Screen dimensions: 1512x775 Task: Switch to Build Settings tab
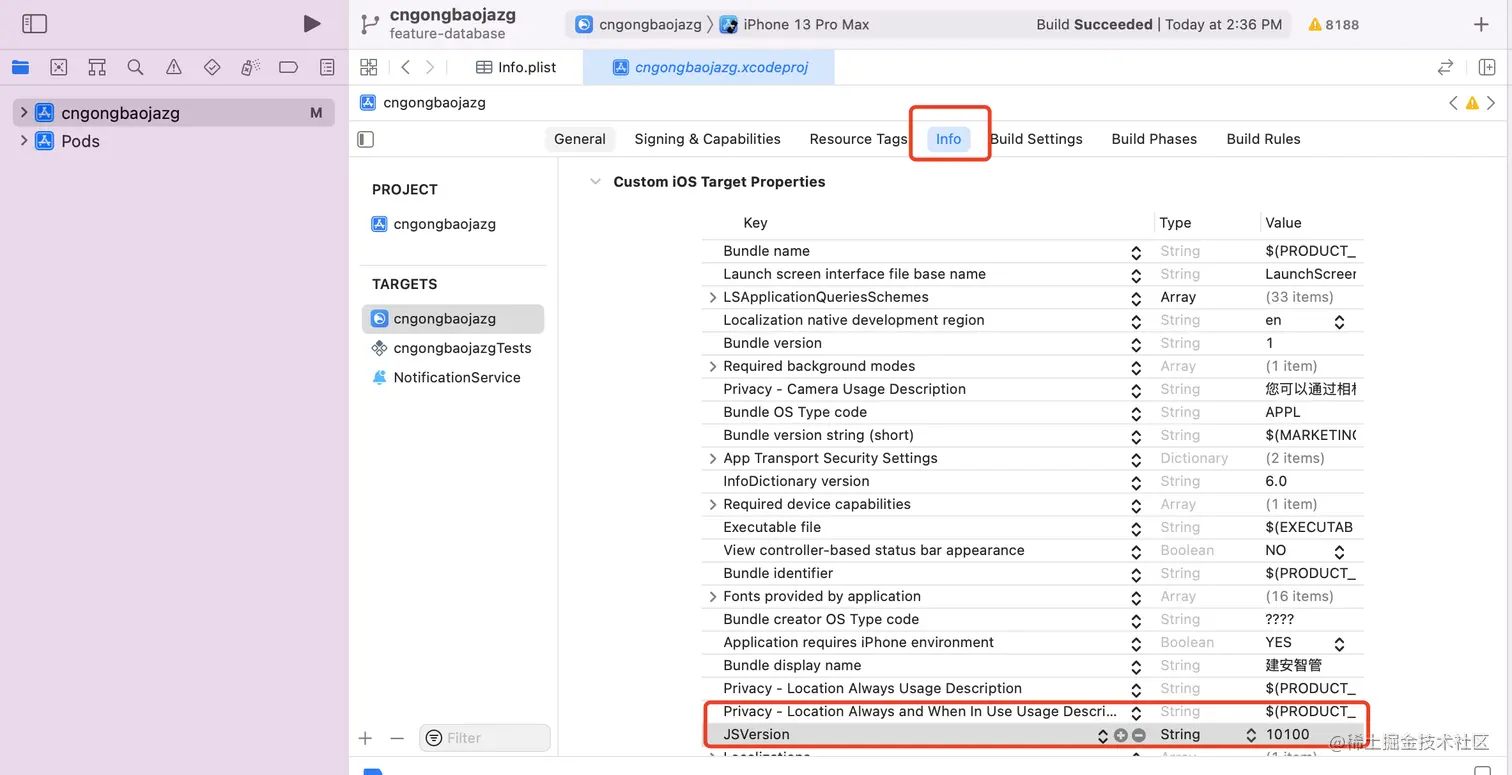[1036, 139]
